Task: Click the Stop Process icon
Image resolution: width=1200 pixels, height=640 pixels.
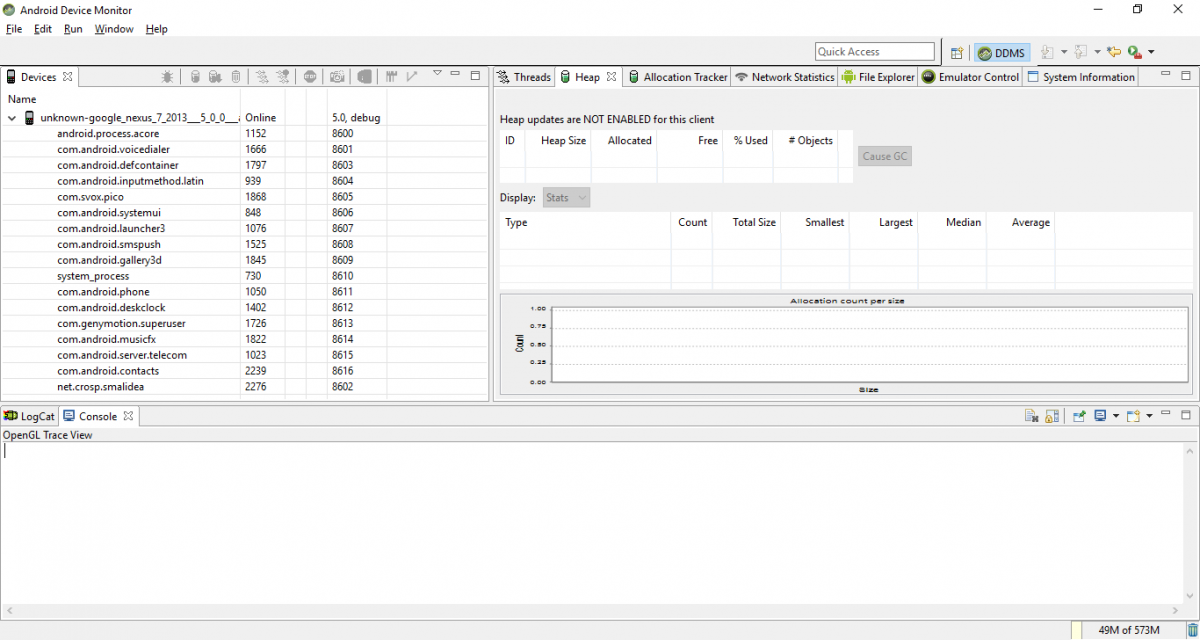Action: [311, 77]
